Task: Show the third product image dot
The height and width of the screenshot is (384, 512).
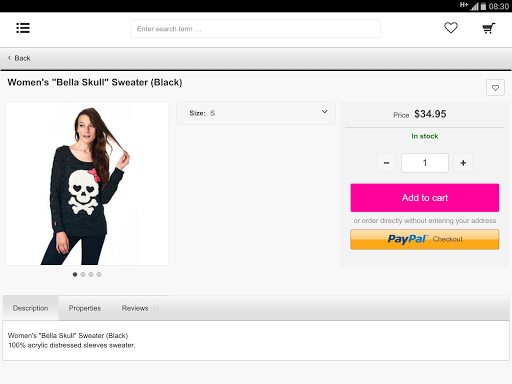Action: coord(91,274)
